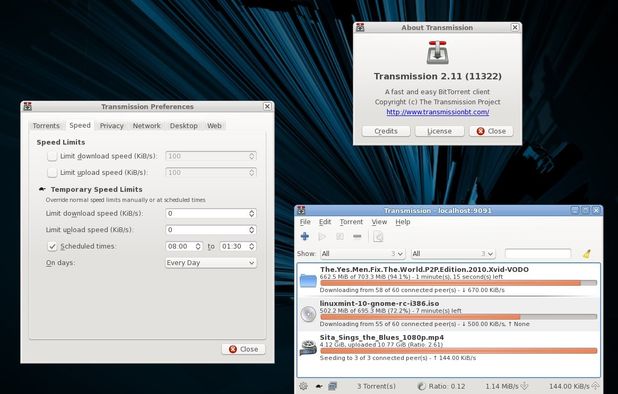Click the compact view icon in status bar

[333, 386]
